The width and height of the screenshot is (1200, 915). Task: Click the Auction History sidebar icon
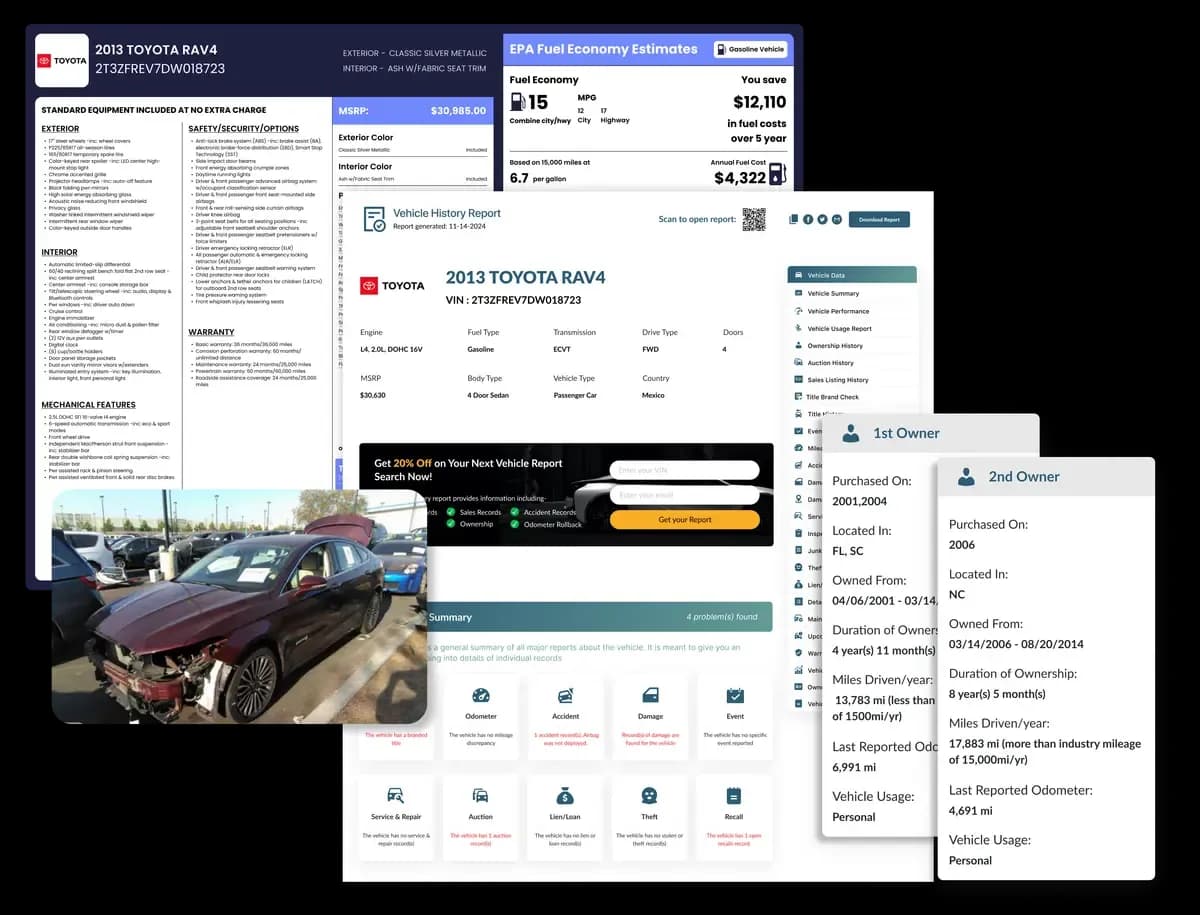[797, 363]
